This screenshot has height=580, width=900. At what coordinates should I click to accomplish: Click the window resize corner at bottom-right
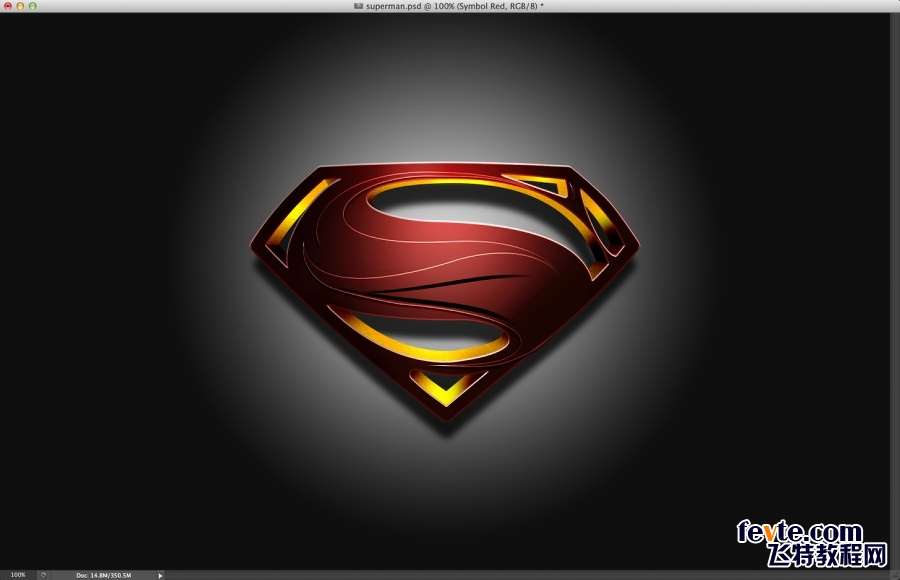click(x=894, y=575)
